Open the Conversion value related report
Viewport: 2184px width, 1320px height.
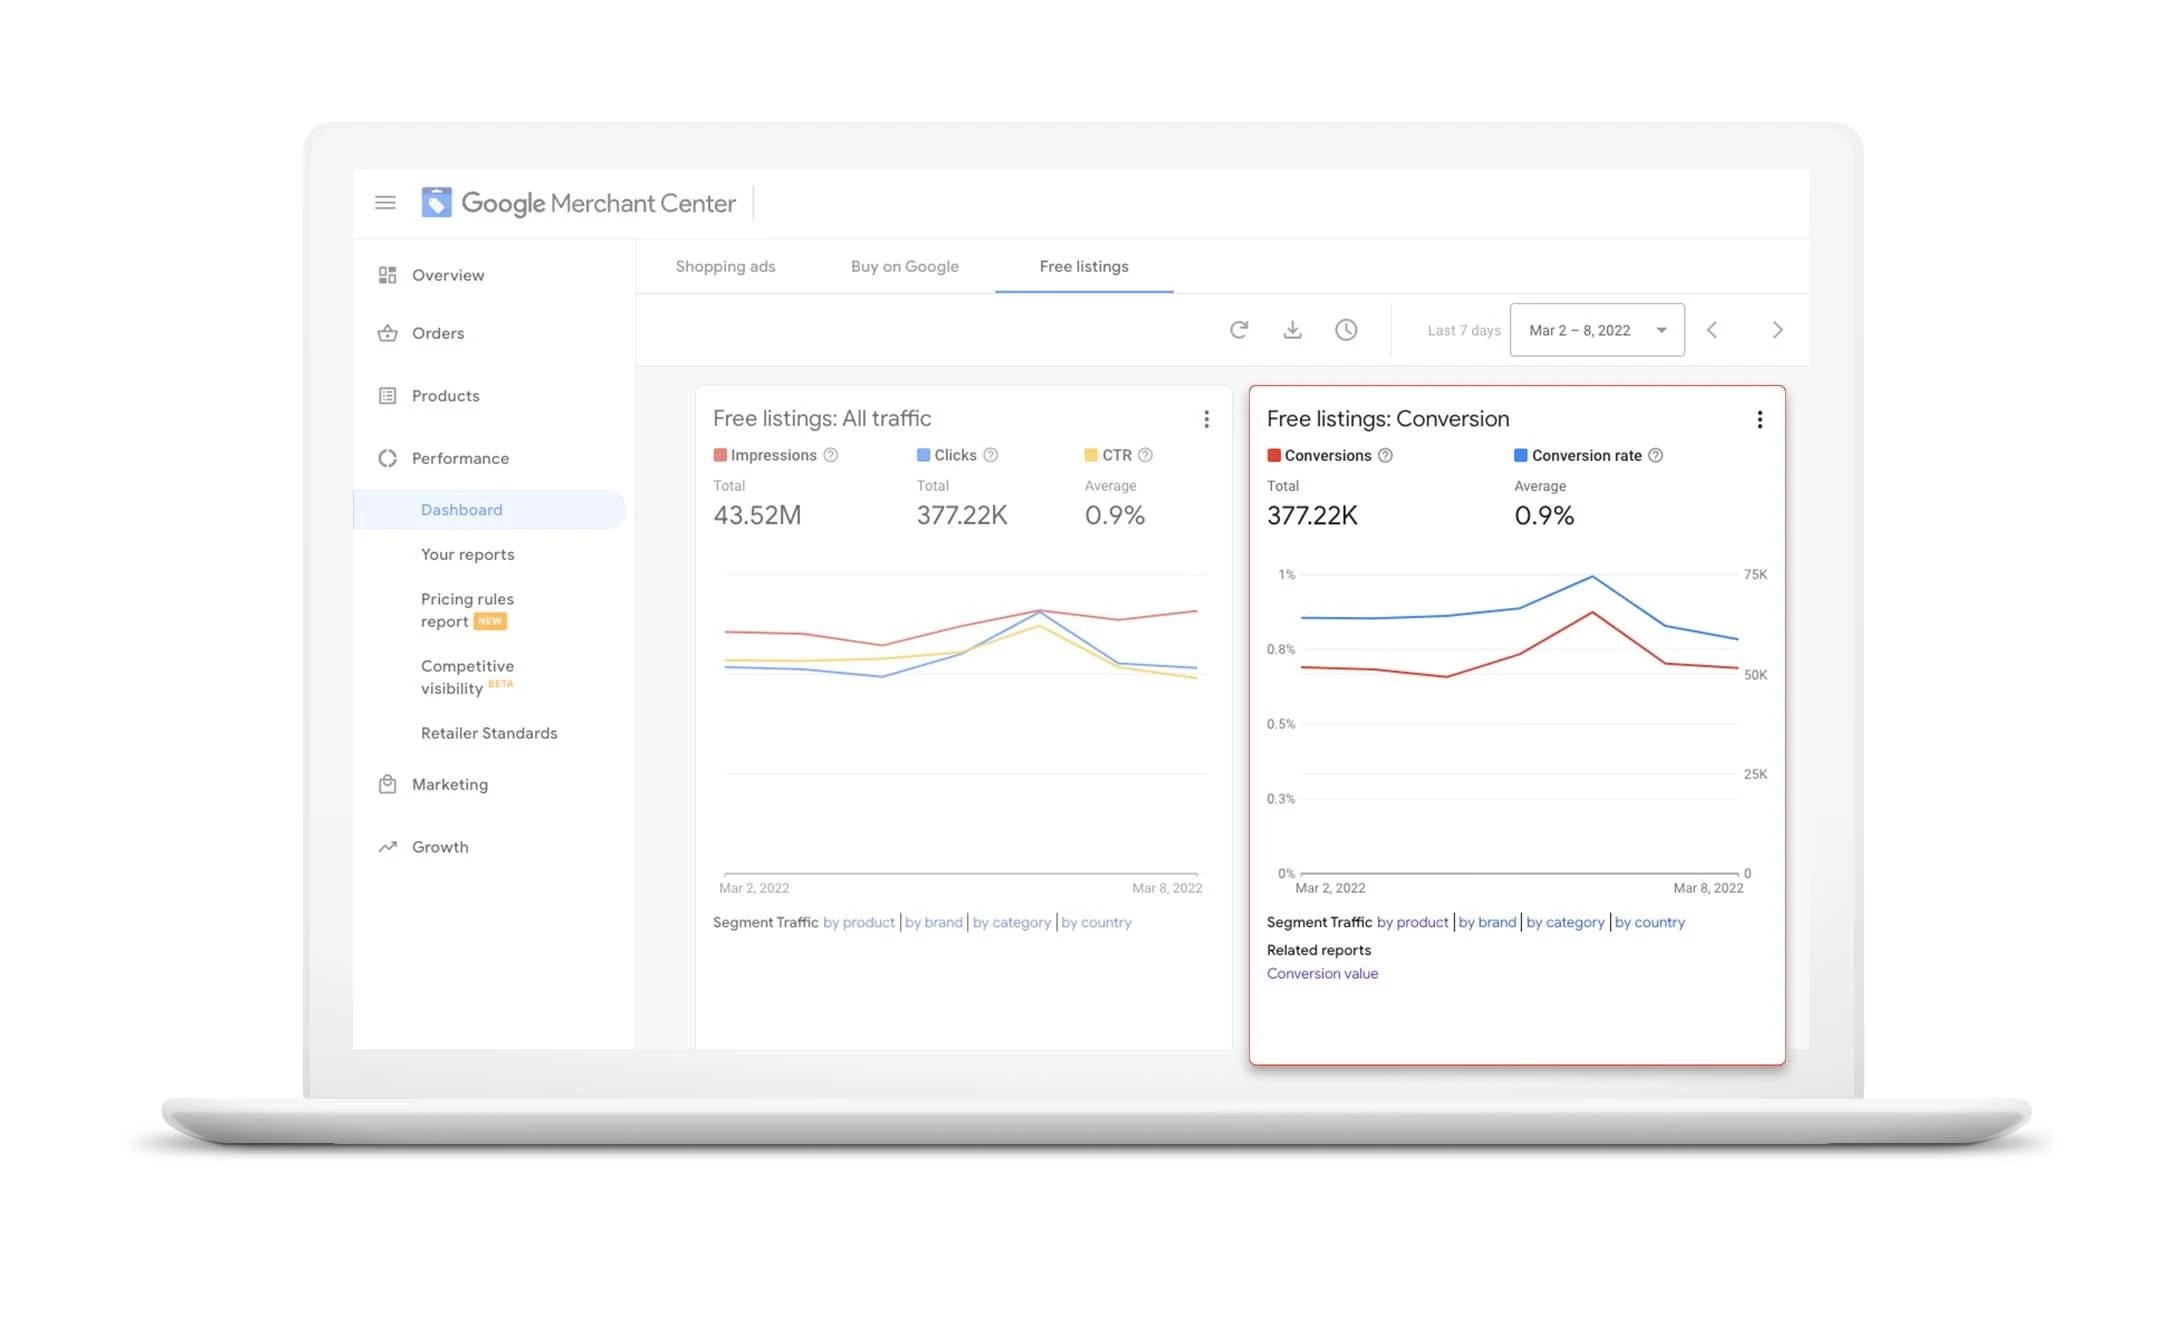(x=1322, y=974)
